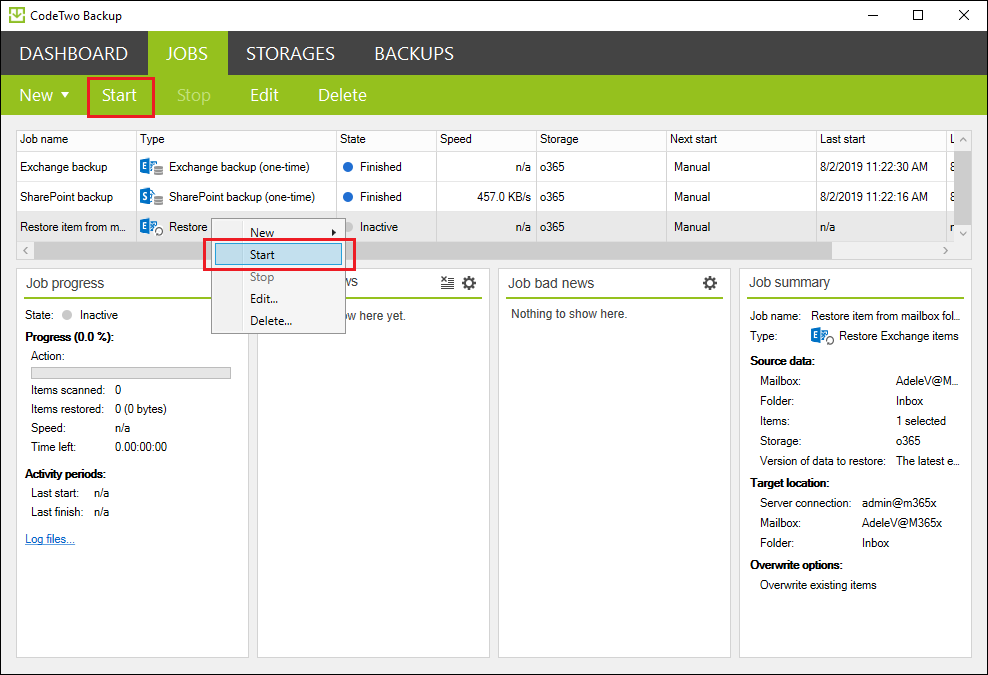988x675 pixels.
Task: Click 'SharePoint backup (one-time)' type text
Action: [x=242, y=197]
